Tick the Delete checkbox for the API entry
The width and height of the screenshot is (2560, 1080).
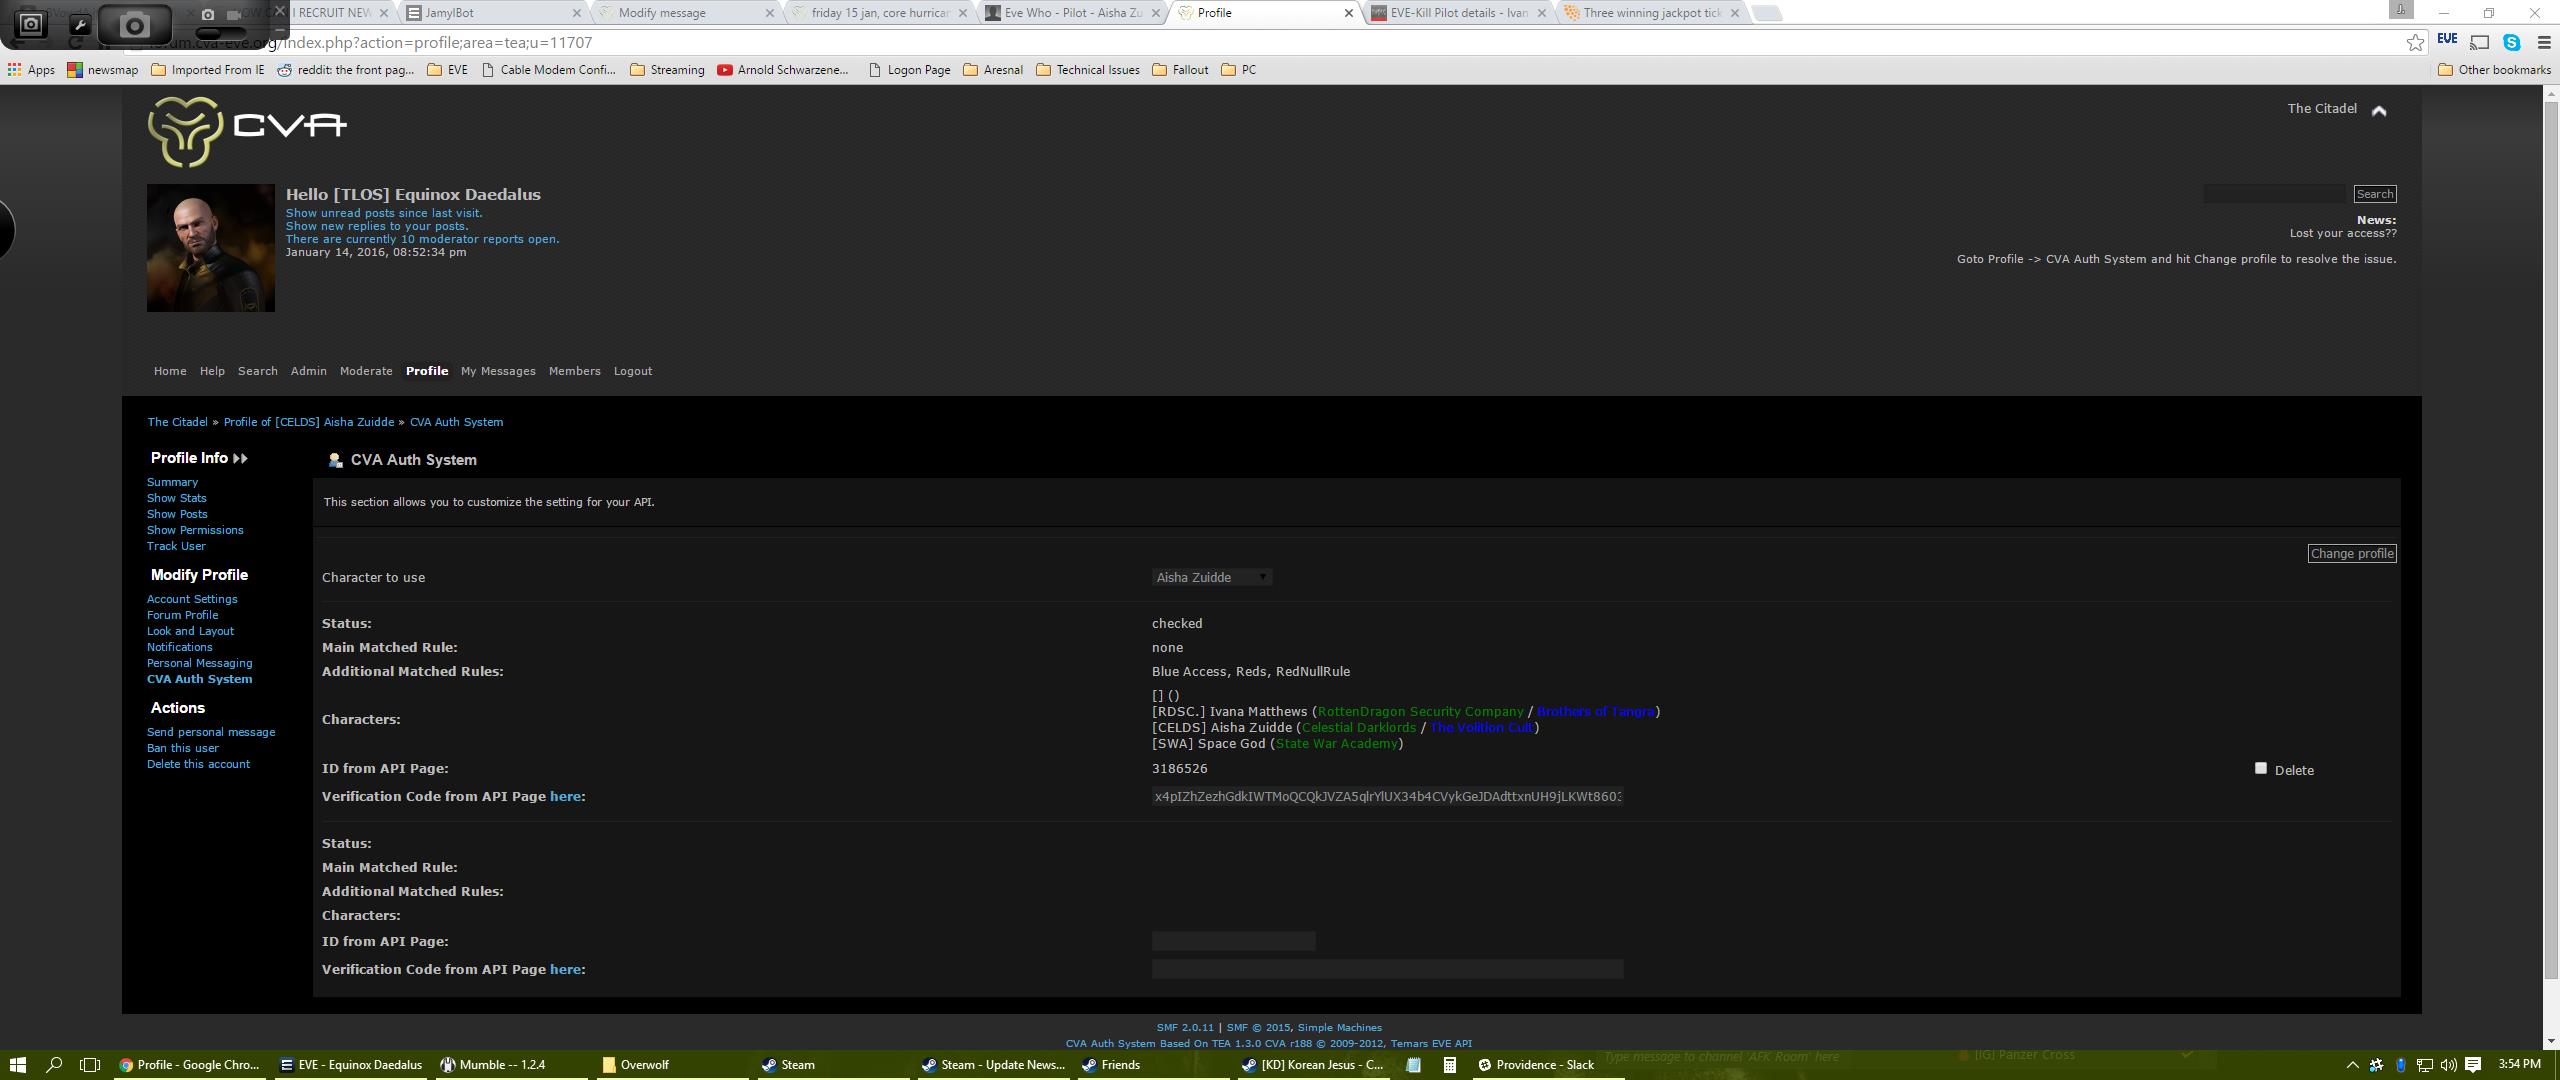[x=2260, y=768]
